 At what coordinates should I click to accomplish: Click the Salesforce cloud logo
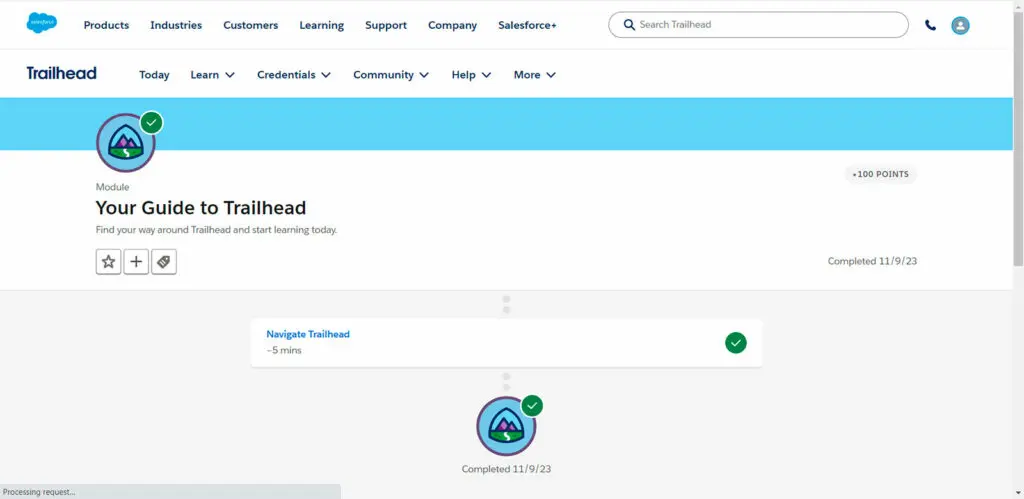click(x=42, y=23)
